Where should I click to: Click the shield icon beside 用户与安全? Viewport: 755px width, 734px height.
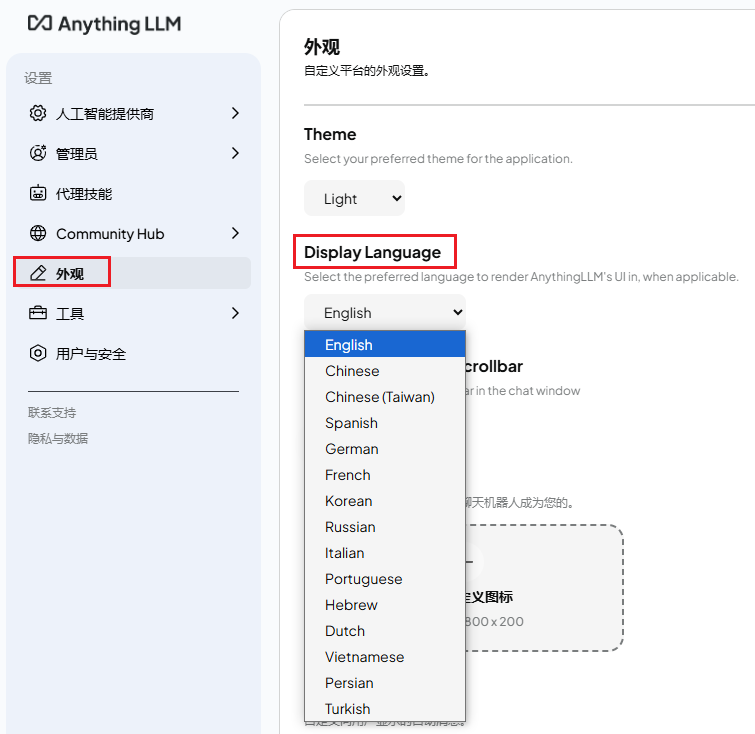coord(38,353)
